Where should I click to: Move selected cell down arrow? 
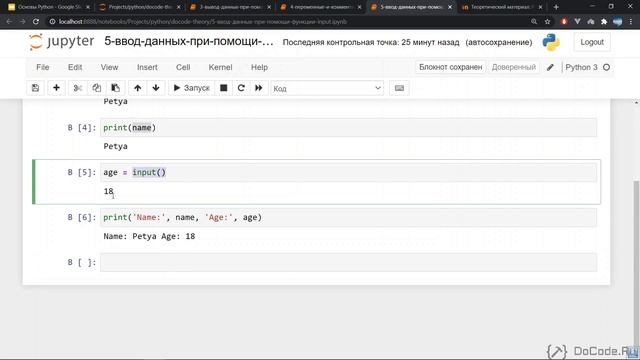[x=156, y=88]
